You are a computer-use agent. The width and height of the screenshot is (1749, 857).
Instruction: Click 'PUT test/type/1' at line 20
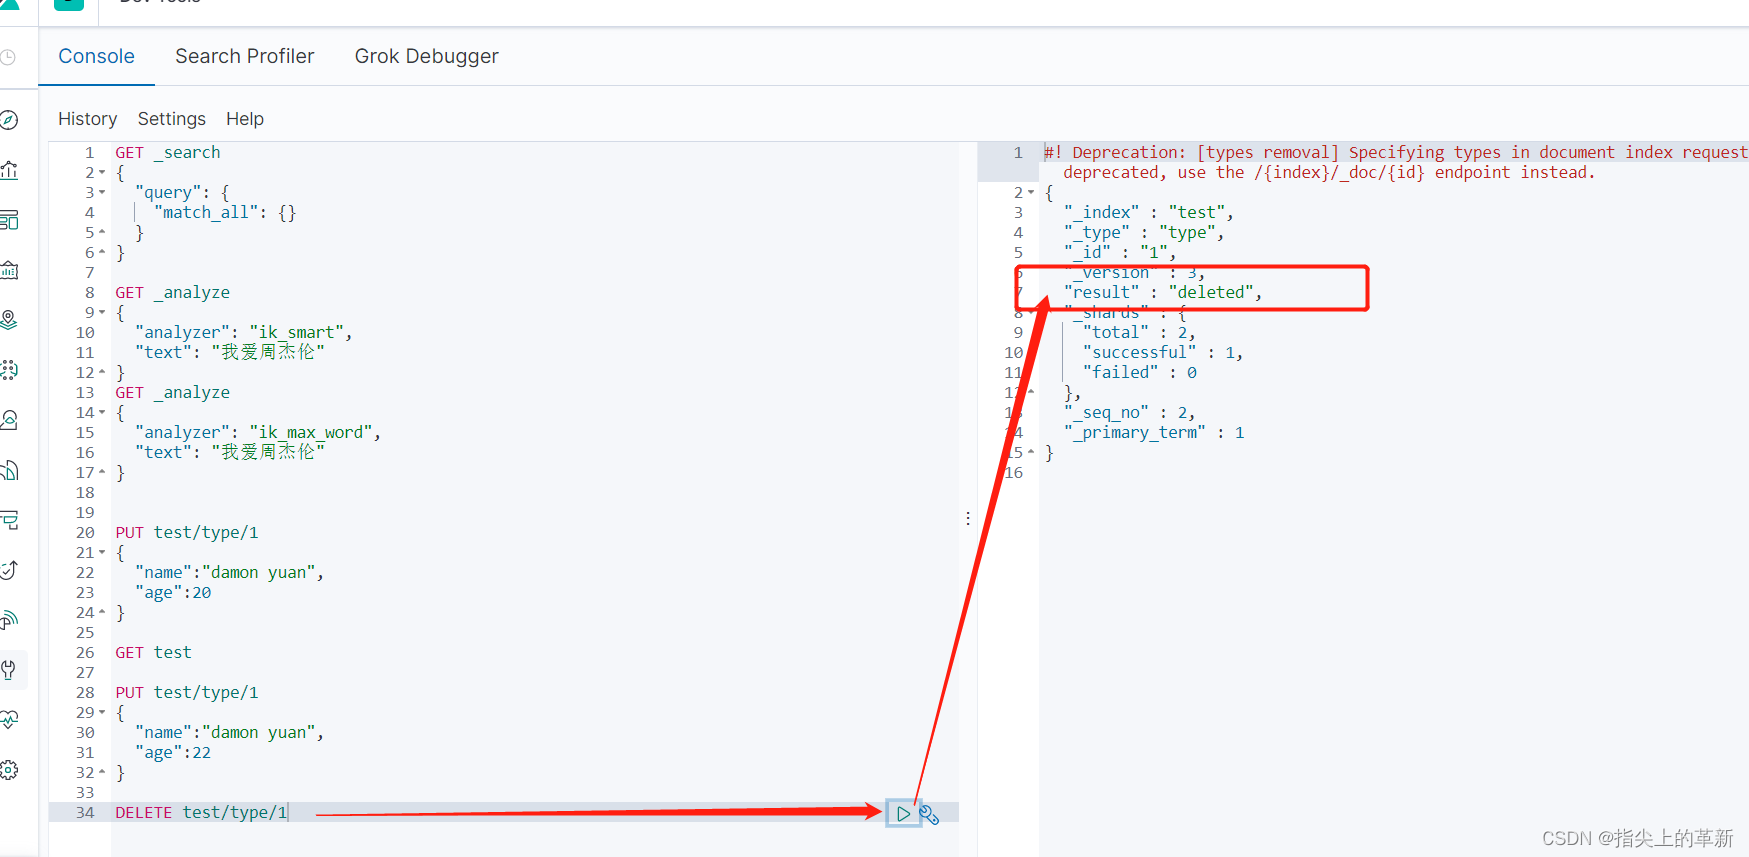[x=187, y=532]
